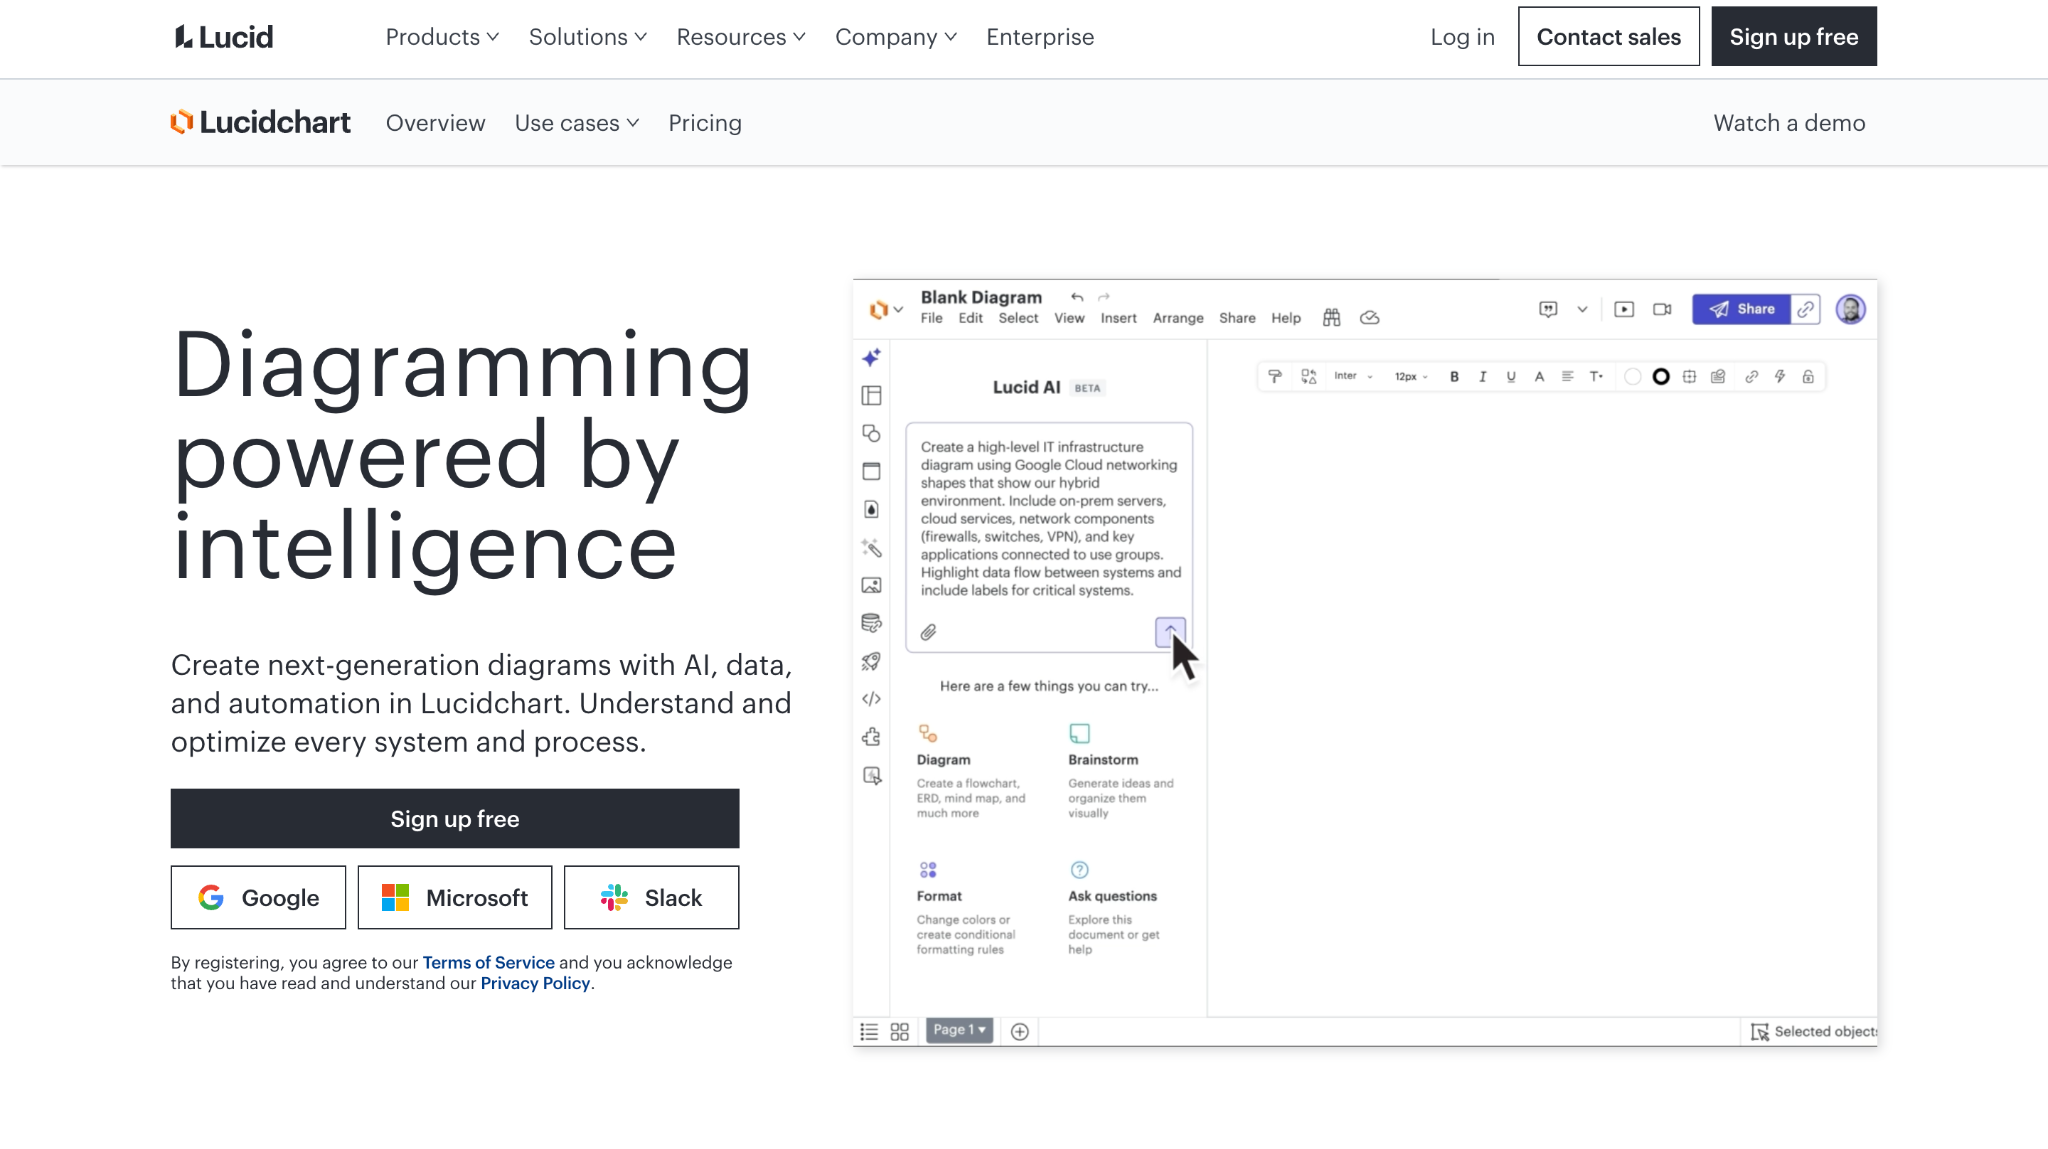2048x1149 pixels.
Task: Click the grid view icon near Page 1
Action: tap(899, 1031)
